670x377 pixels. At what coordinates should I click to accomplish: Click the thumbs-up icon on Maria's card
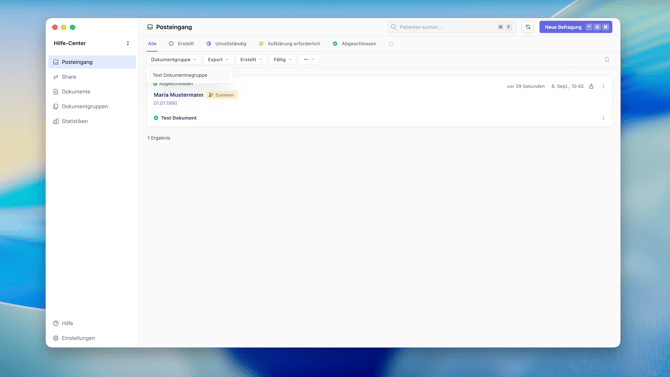(591, 86)
